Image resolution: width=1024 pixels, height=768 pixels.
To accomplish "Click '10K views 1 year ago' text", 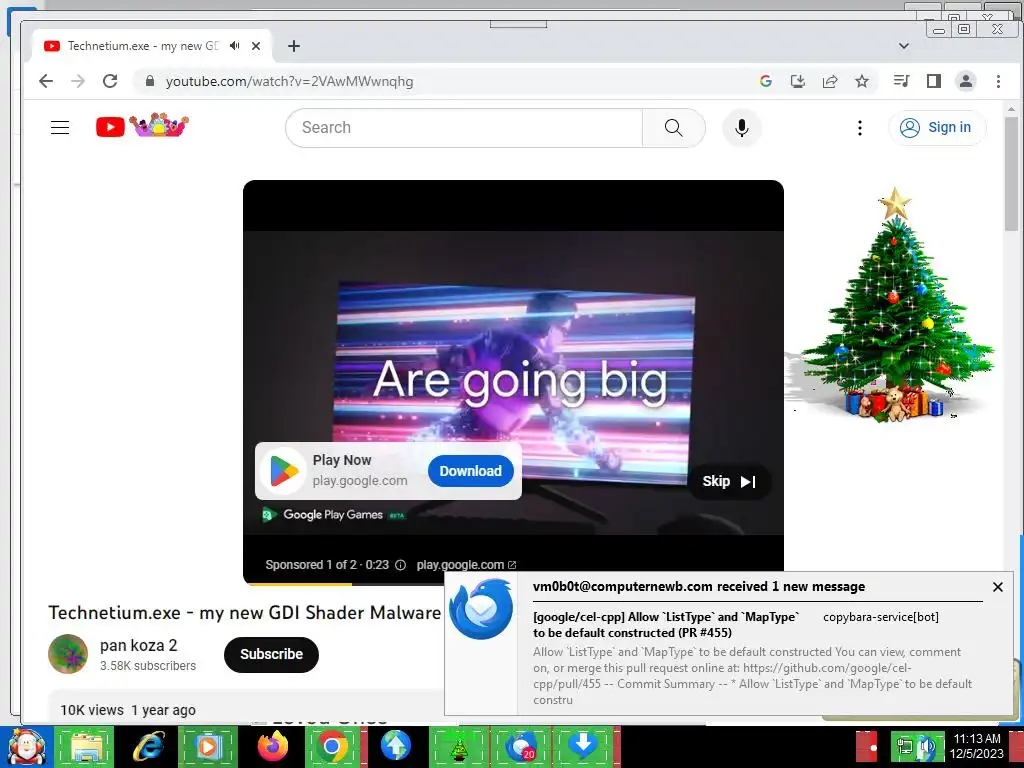I will [x=128, y=710].
